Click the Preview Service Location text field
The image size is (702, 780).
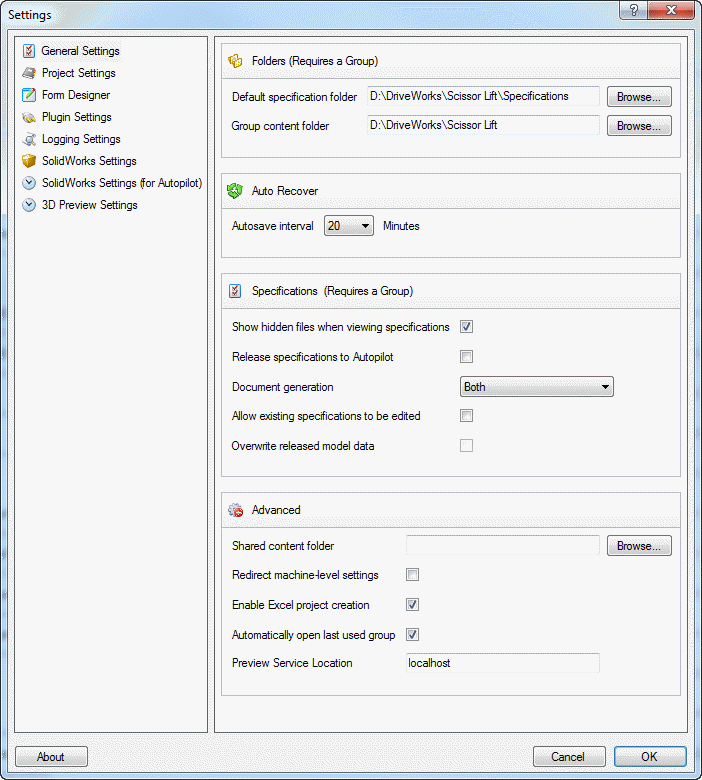[502, 663]
